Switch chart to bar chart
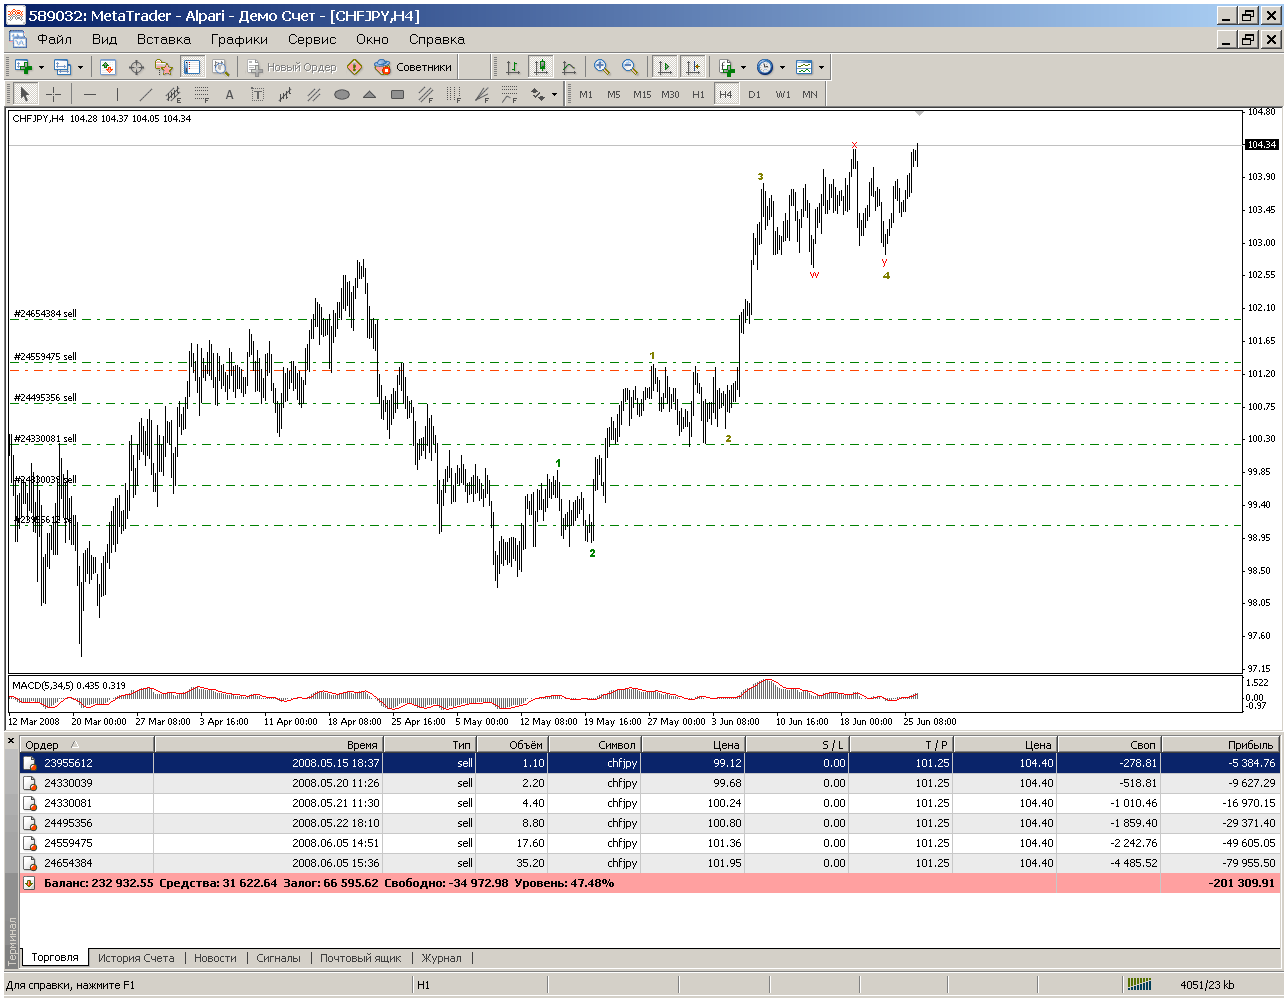Viewport: 1288px width, 998px height. [513, 67]
